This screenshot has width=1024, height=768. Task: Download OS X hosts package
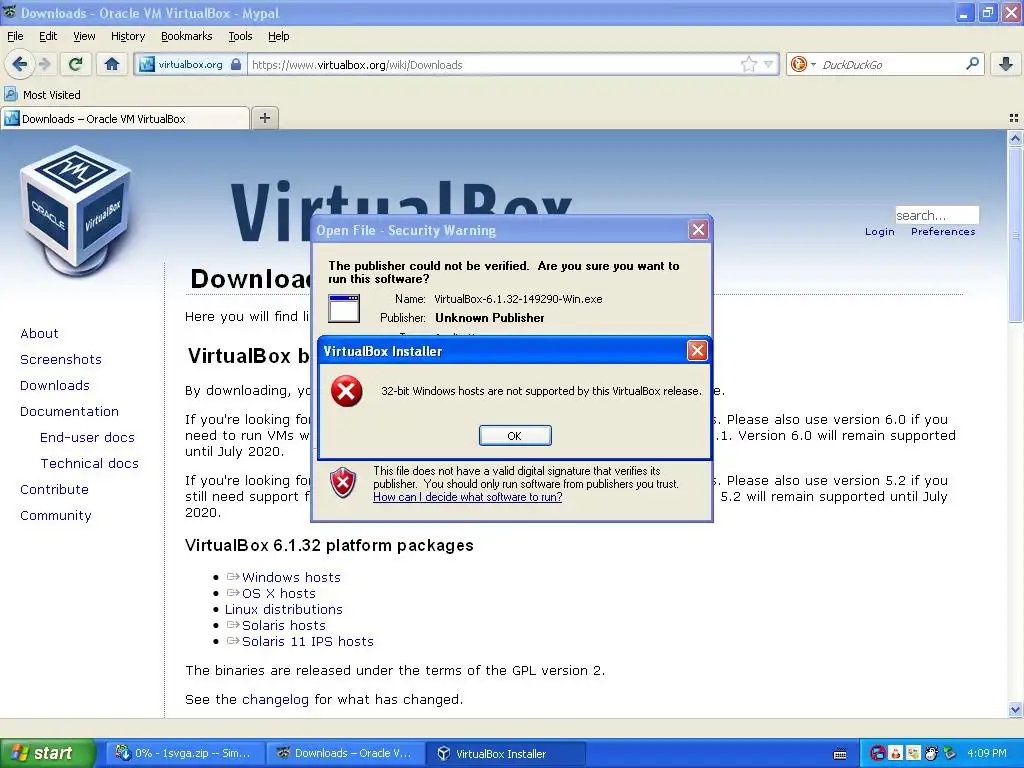tap(278, 593)
